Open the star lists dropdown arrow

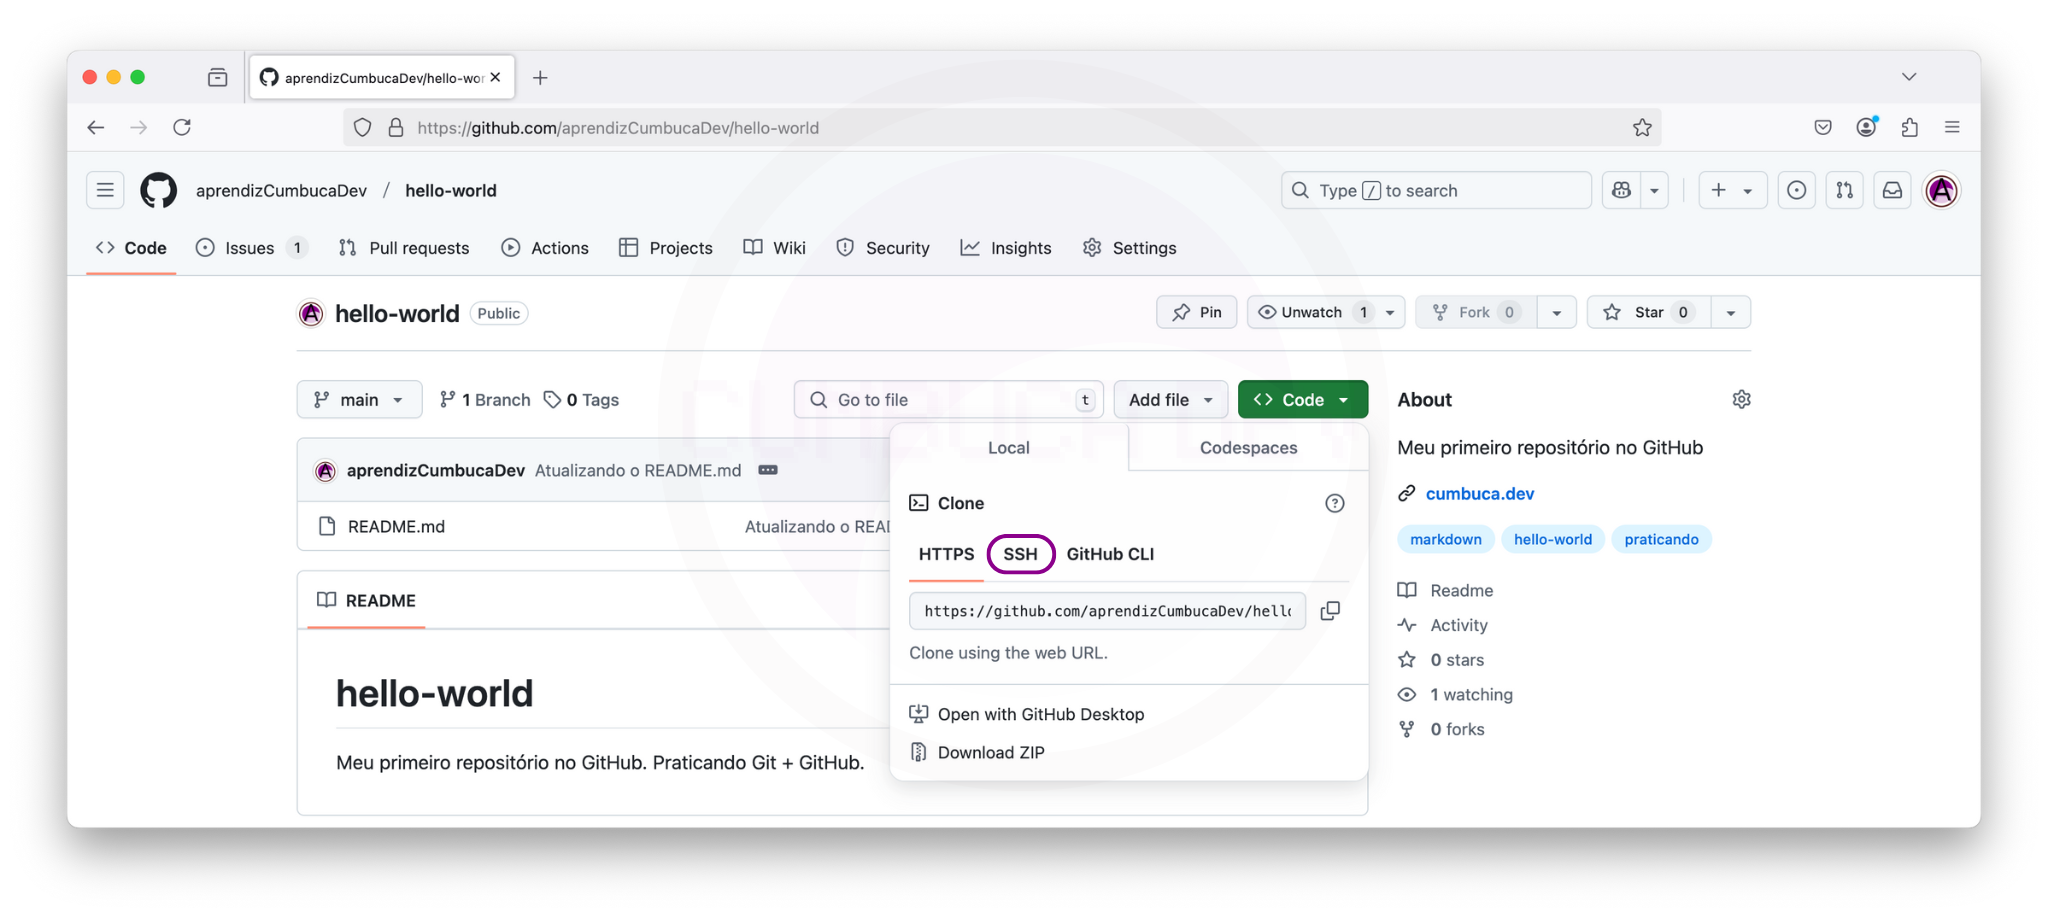click(1731, 312)
